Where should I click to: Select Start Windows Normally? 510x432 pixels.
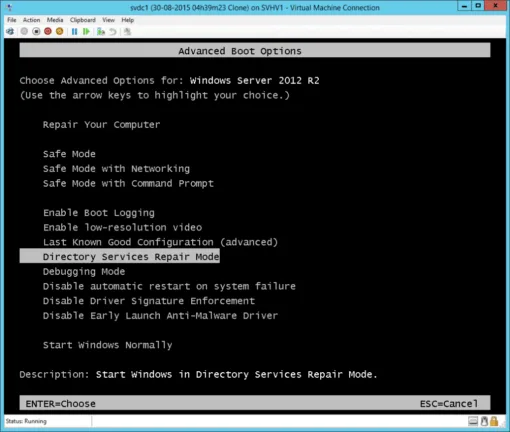pyautogui.click(x=108, y=345)
